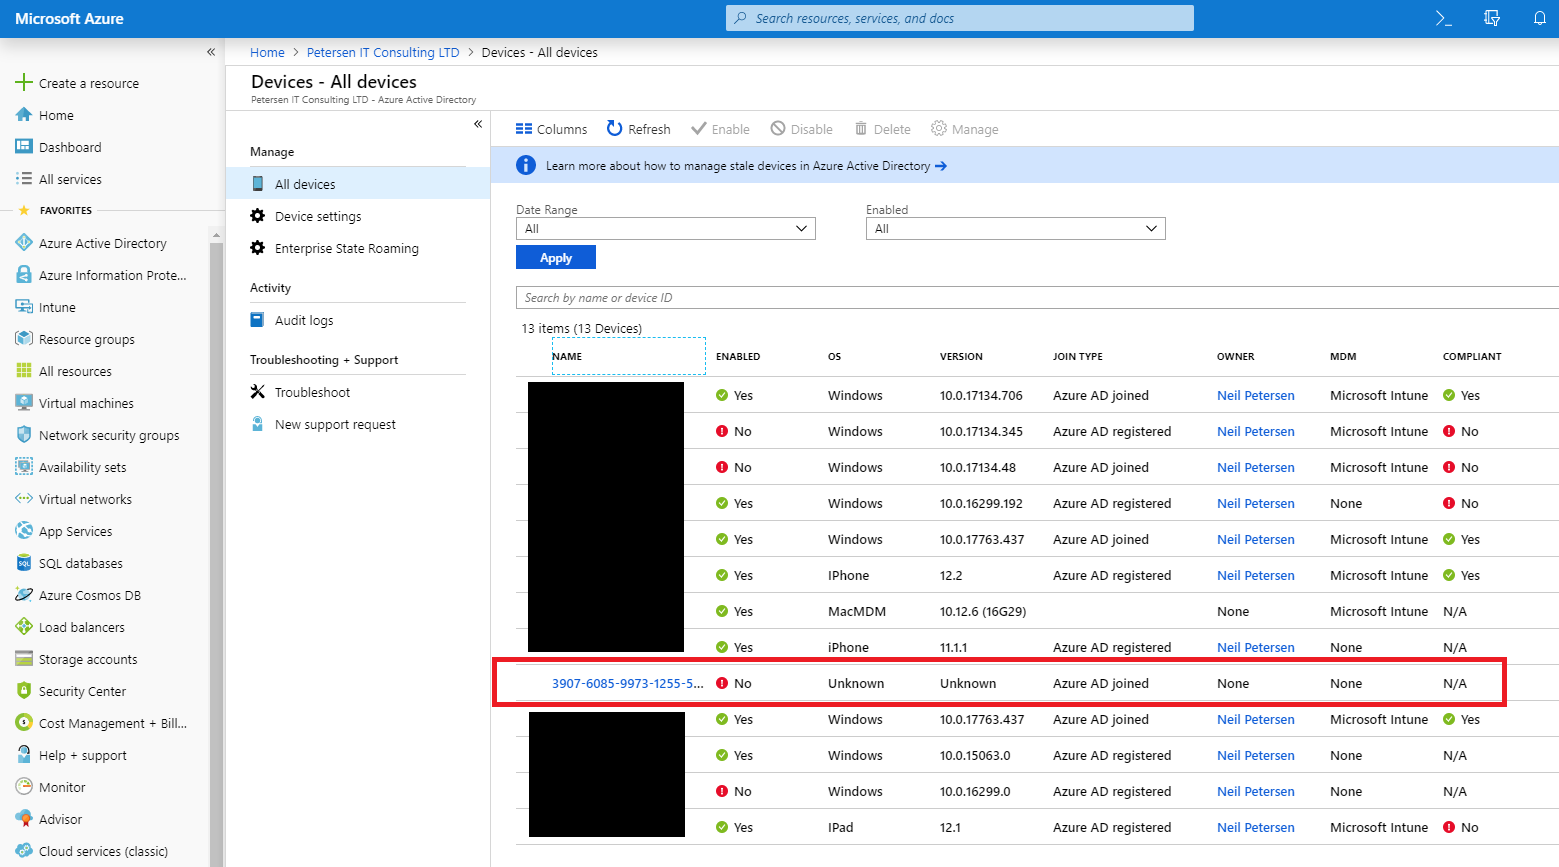Open All services list
Image resolution: width=1559 pixels, height=867 pixels.
[70, 179]
